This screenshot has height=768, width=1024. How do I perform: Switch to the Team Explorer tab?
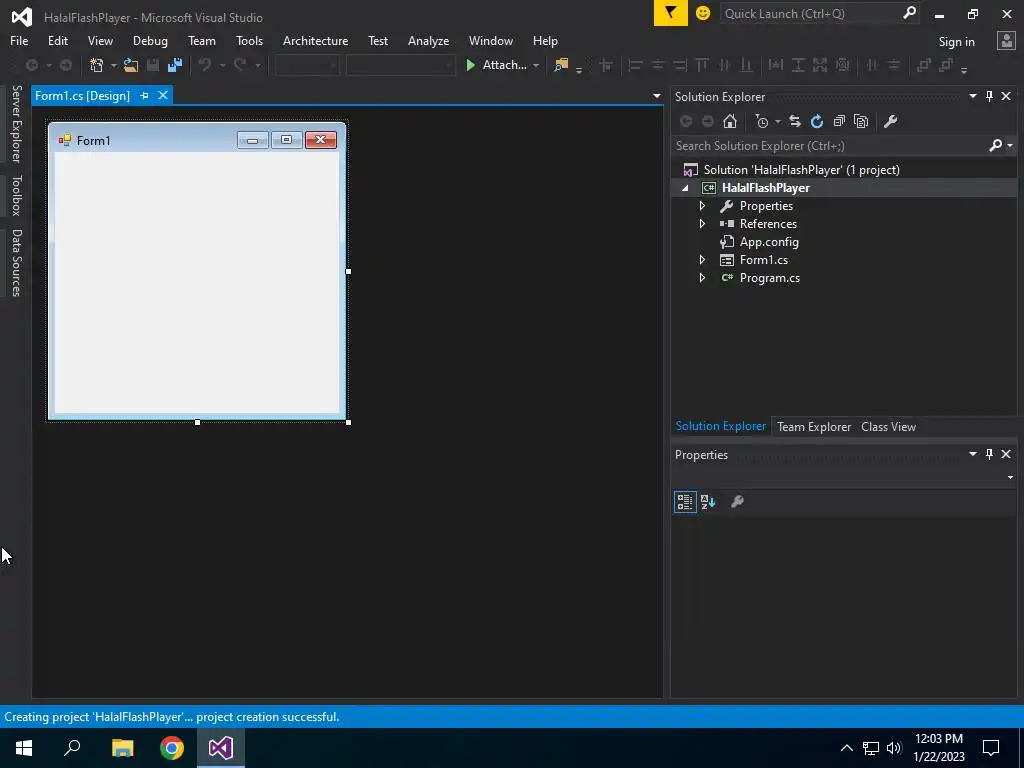(x=814, y=426)
